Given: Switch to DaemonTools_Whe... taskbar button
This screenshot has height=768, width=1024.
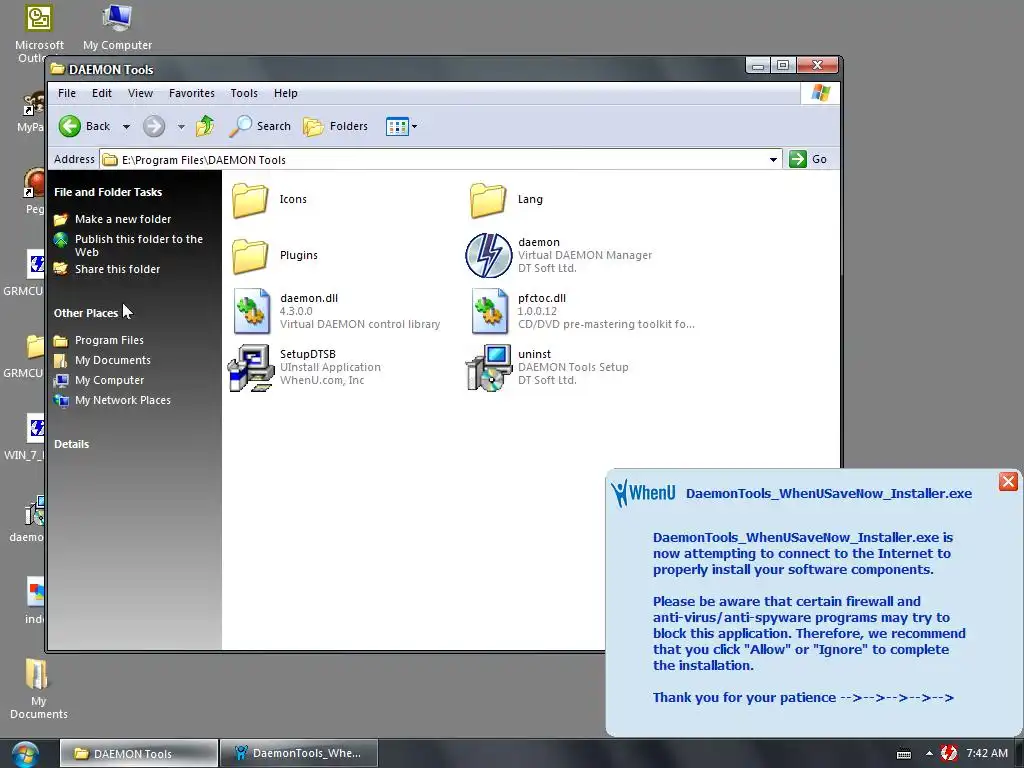Looking at the screenshot, I should [x=298, y=754].
